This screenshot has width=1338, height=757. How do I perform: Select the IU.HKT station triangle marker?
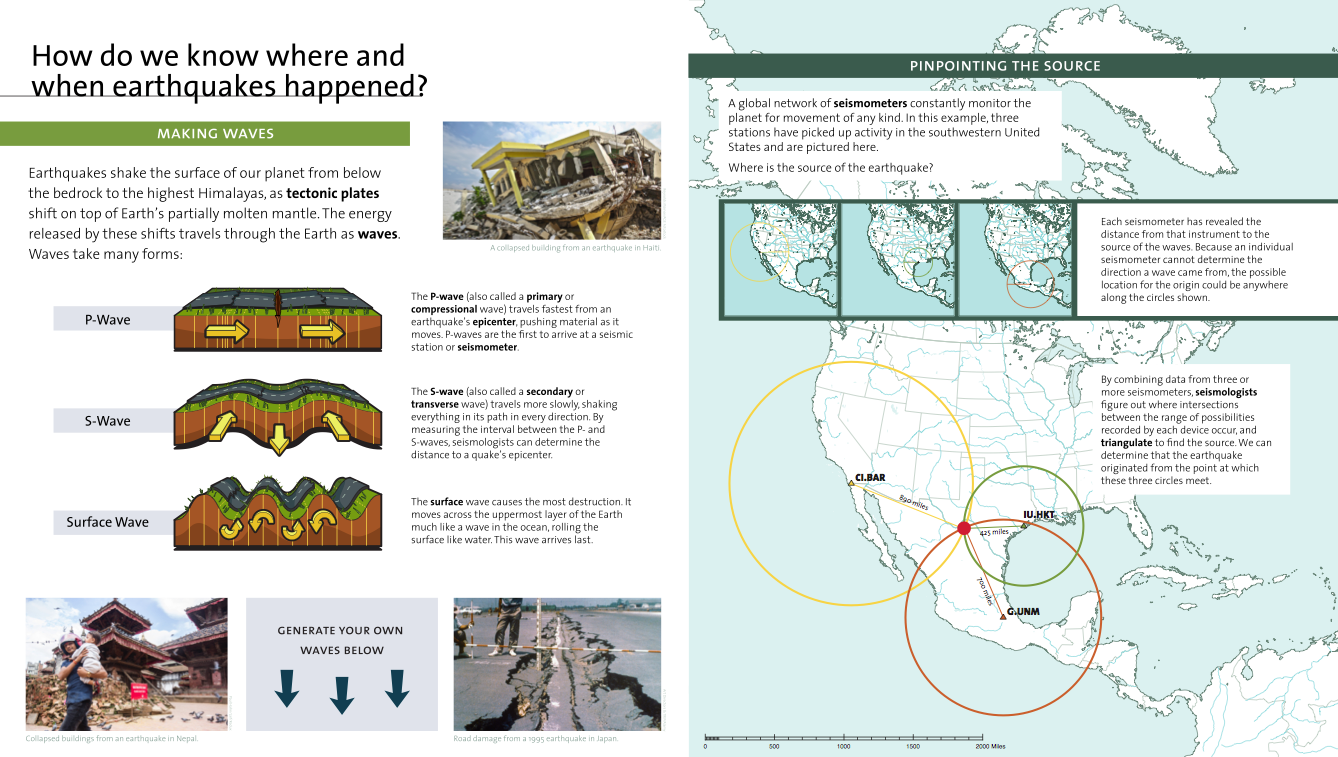pos(1024,523)
